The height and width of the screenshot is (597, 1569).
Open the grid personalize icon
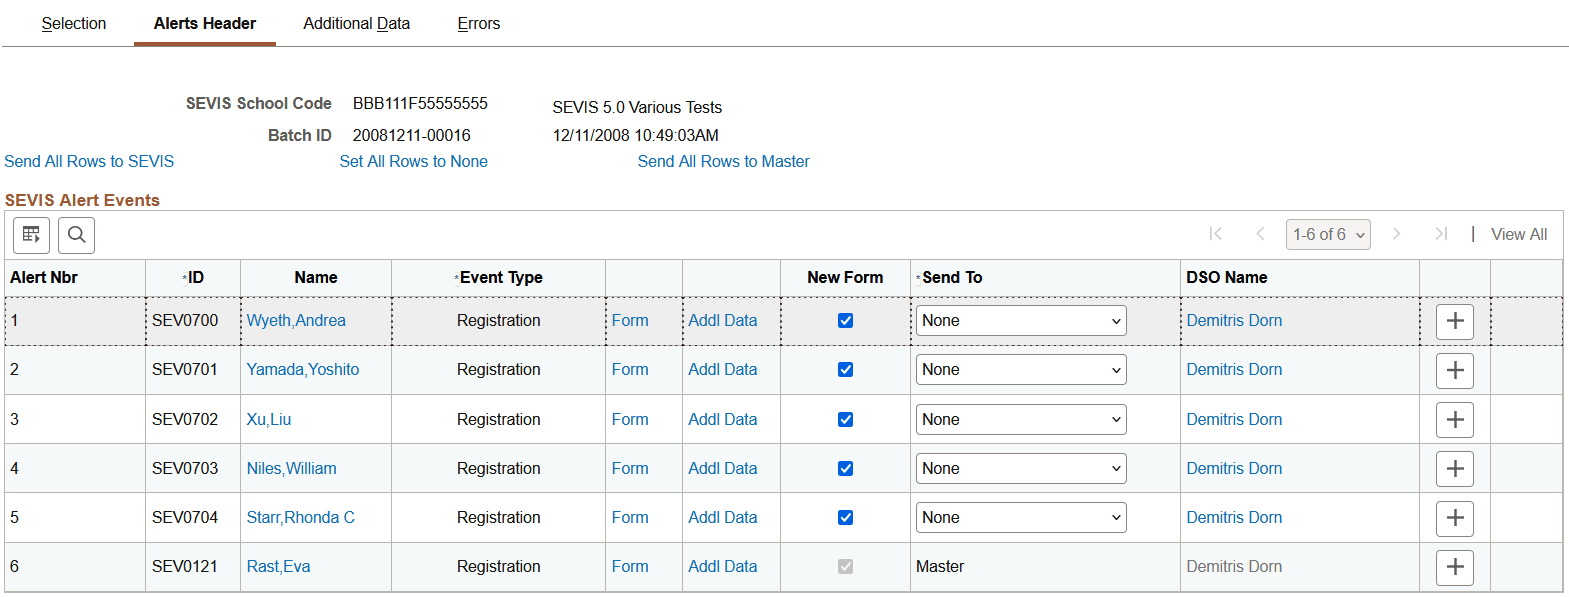coord(31,235)
